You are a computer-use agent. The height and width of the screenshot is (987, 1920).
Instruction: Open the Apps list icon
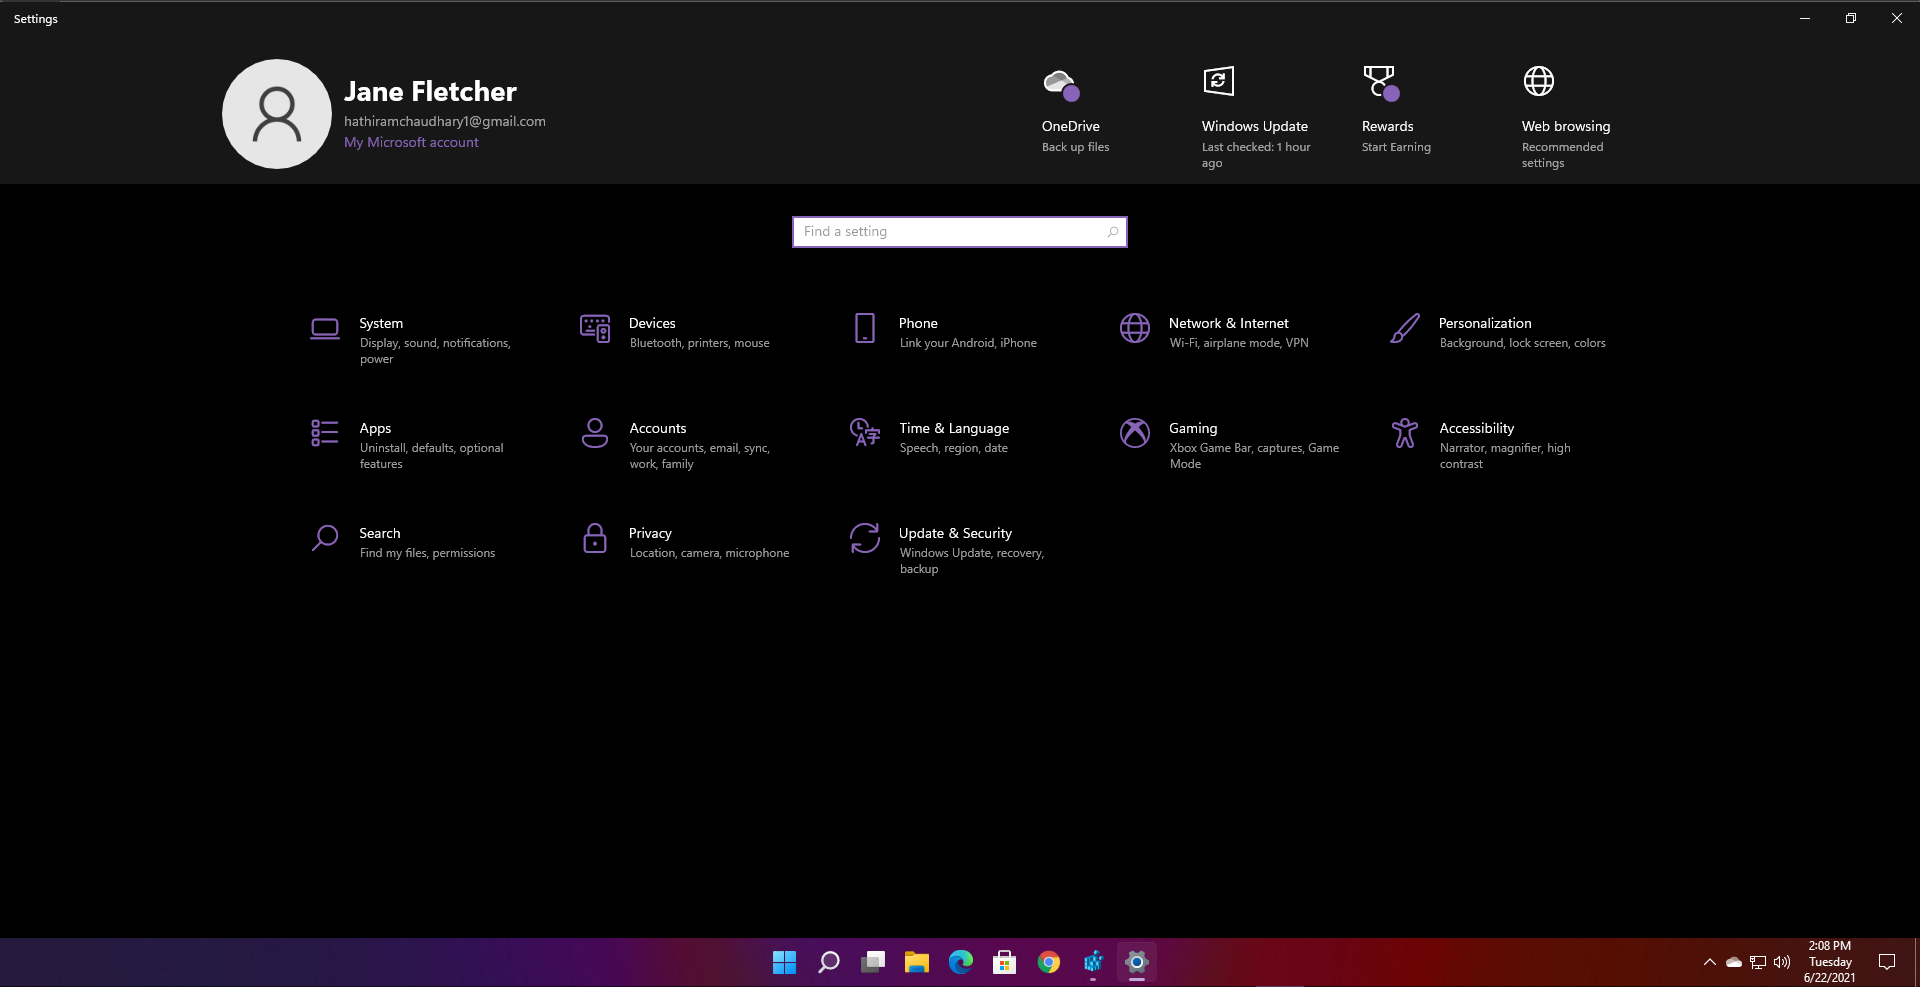(x=325, y=433)
